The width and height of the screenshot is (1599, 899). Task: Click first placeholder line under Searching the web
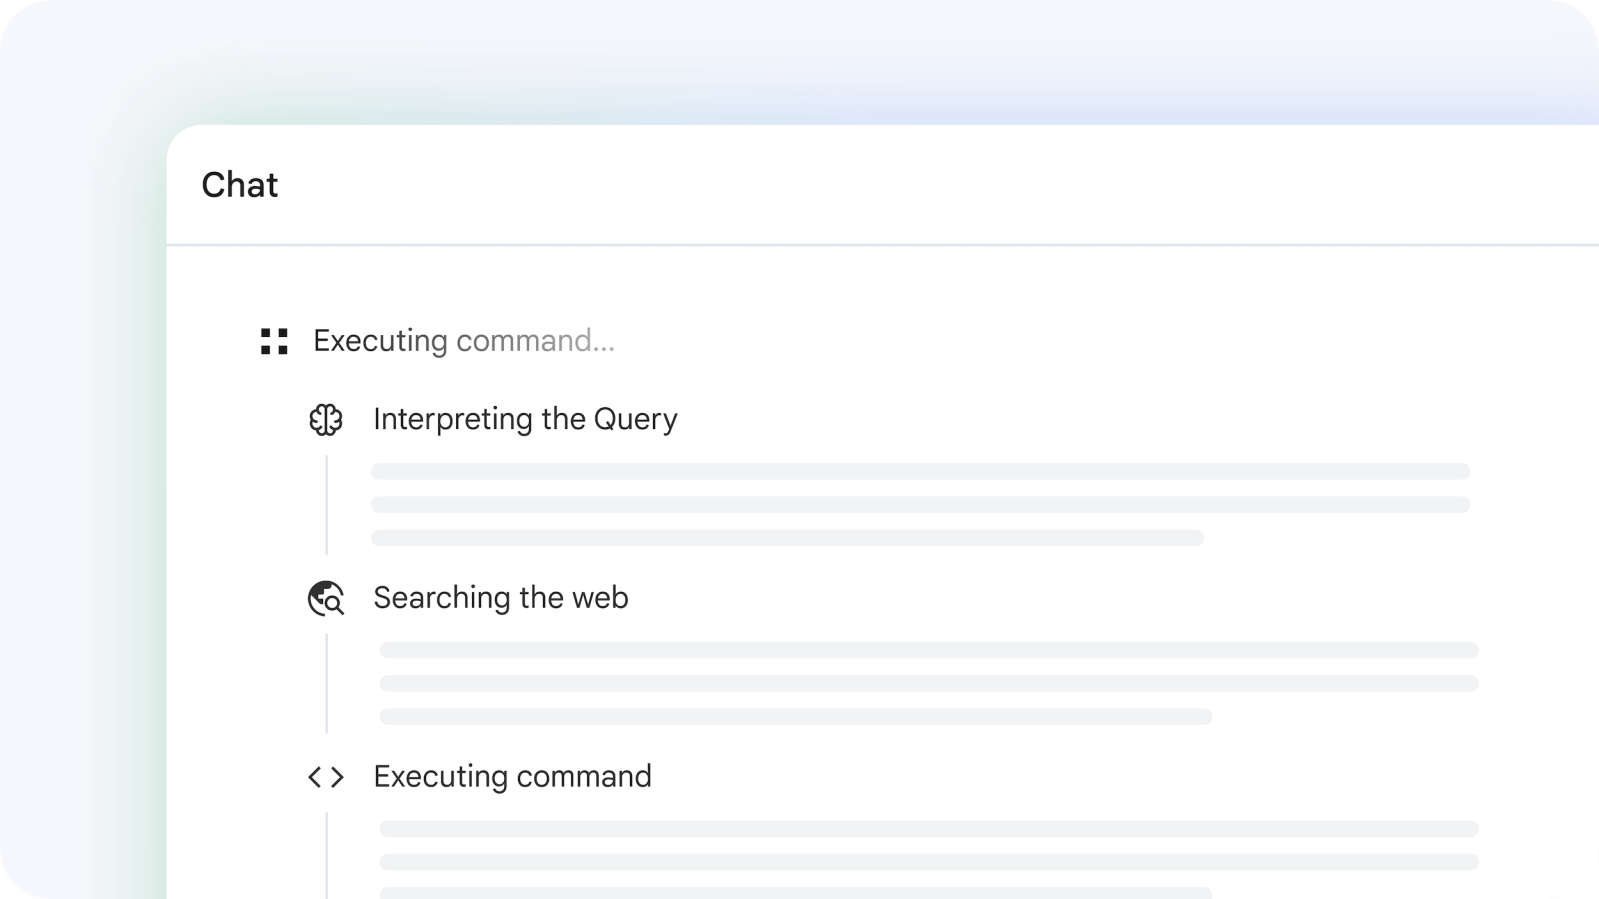[929, 650]
